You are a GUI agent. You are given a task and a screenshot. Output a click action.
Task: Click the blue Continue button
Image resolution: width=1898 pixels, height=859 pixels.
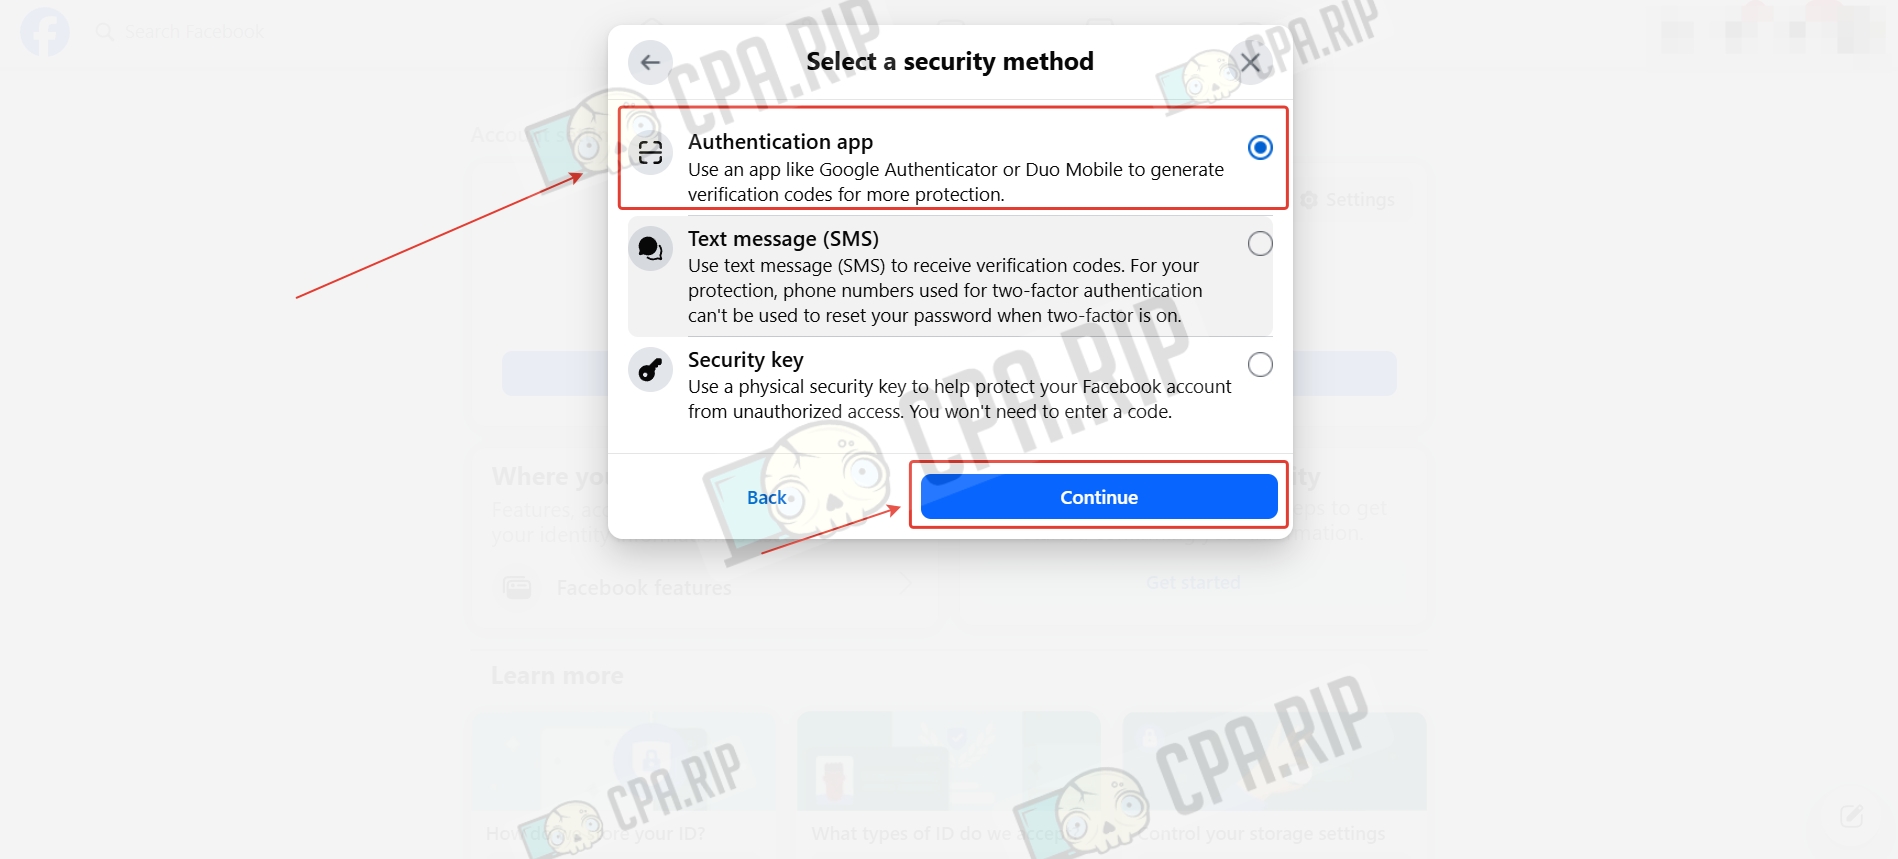click(1099, 497)
